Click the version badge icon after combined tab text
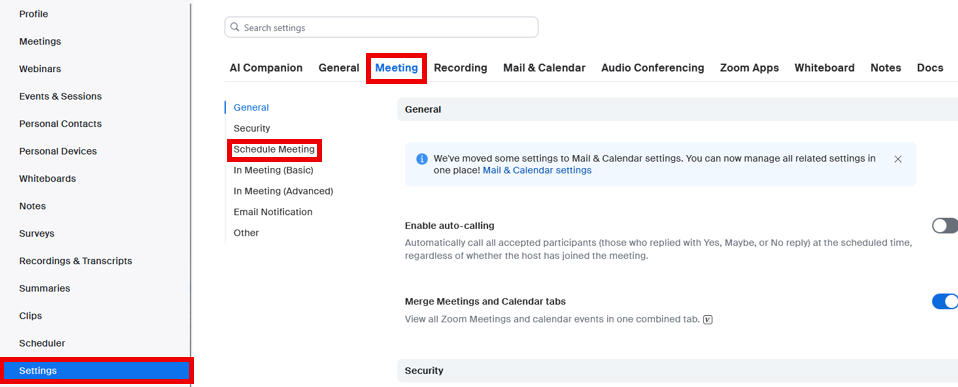958x387 pixels. point(708,319)
